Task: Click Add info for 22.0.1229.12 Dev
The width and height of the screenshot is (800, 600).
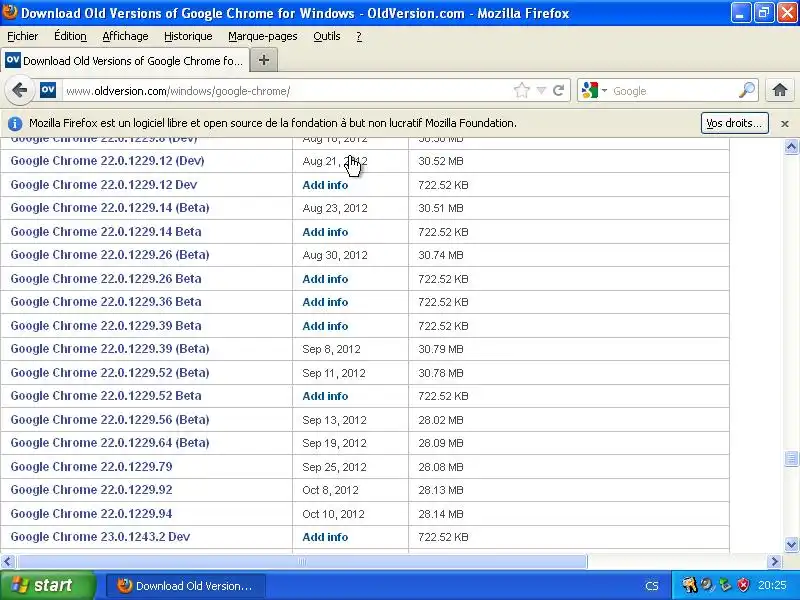Action: [x=325, y=185]
